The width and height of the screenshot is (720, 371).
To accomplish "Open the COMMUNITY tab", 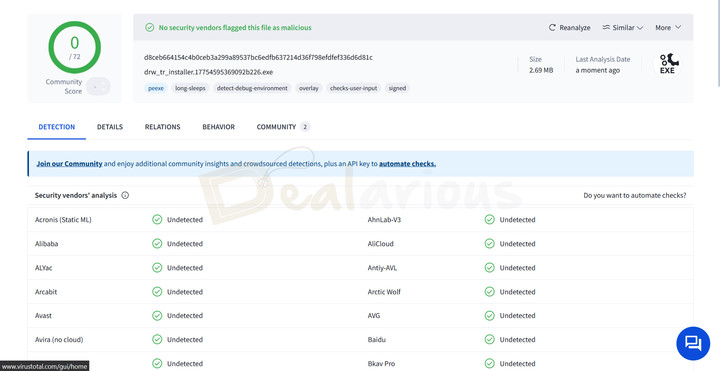I will (283, 127).
